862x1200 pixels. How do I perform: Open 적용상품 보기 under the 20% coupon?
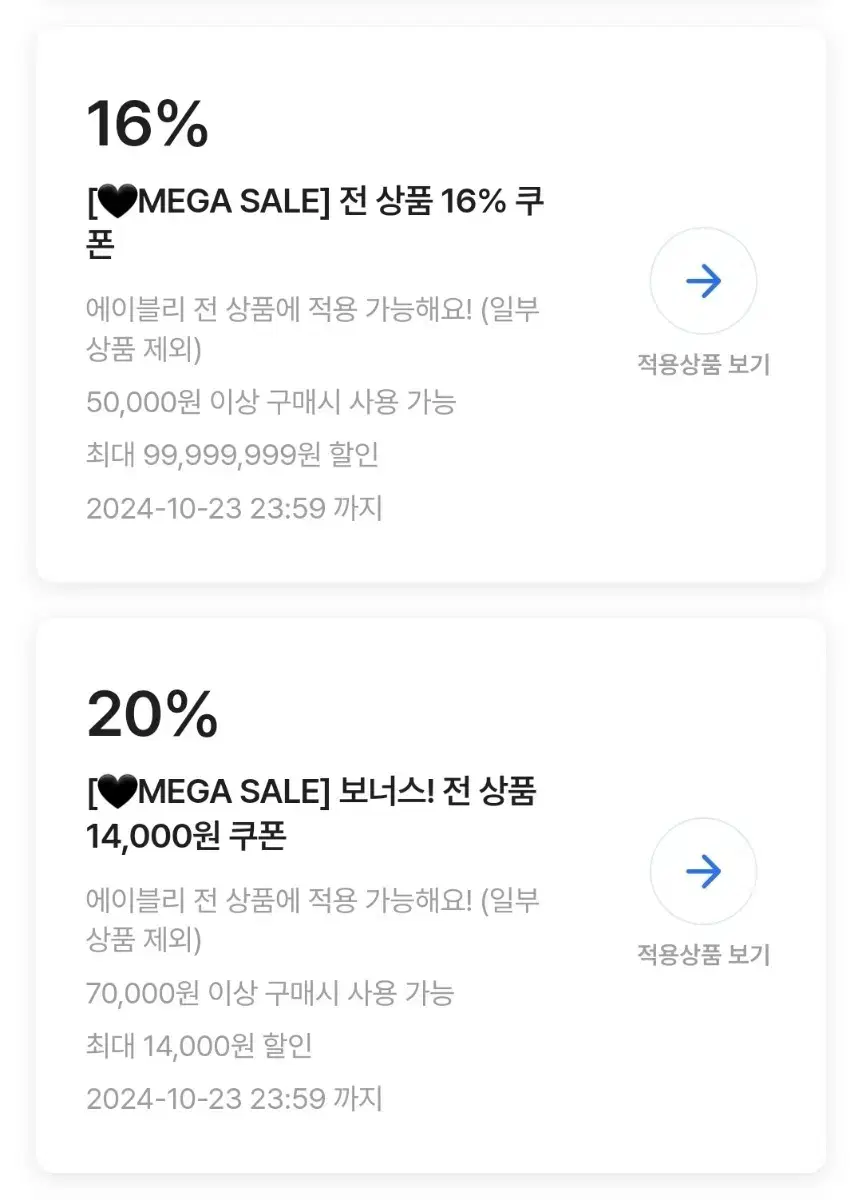pyautogui.click(x=703, y=955)
